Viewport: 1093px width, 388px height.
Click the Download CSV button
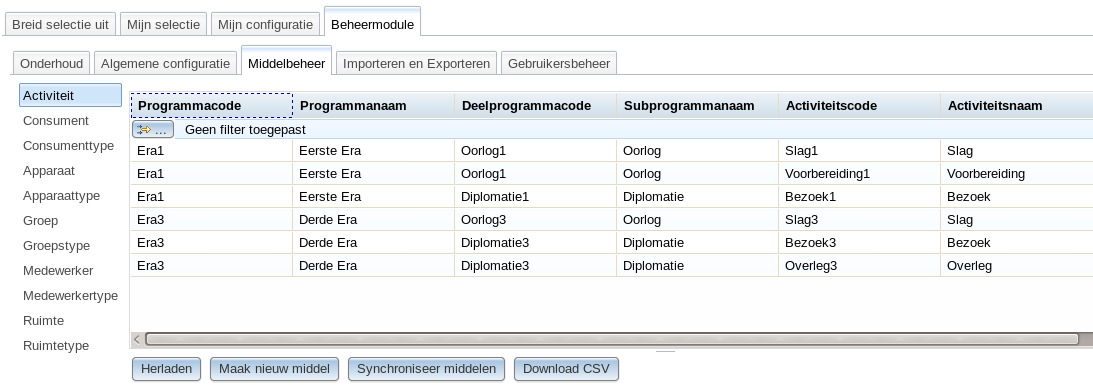pos(566,369)
